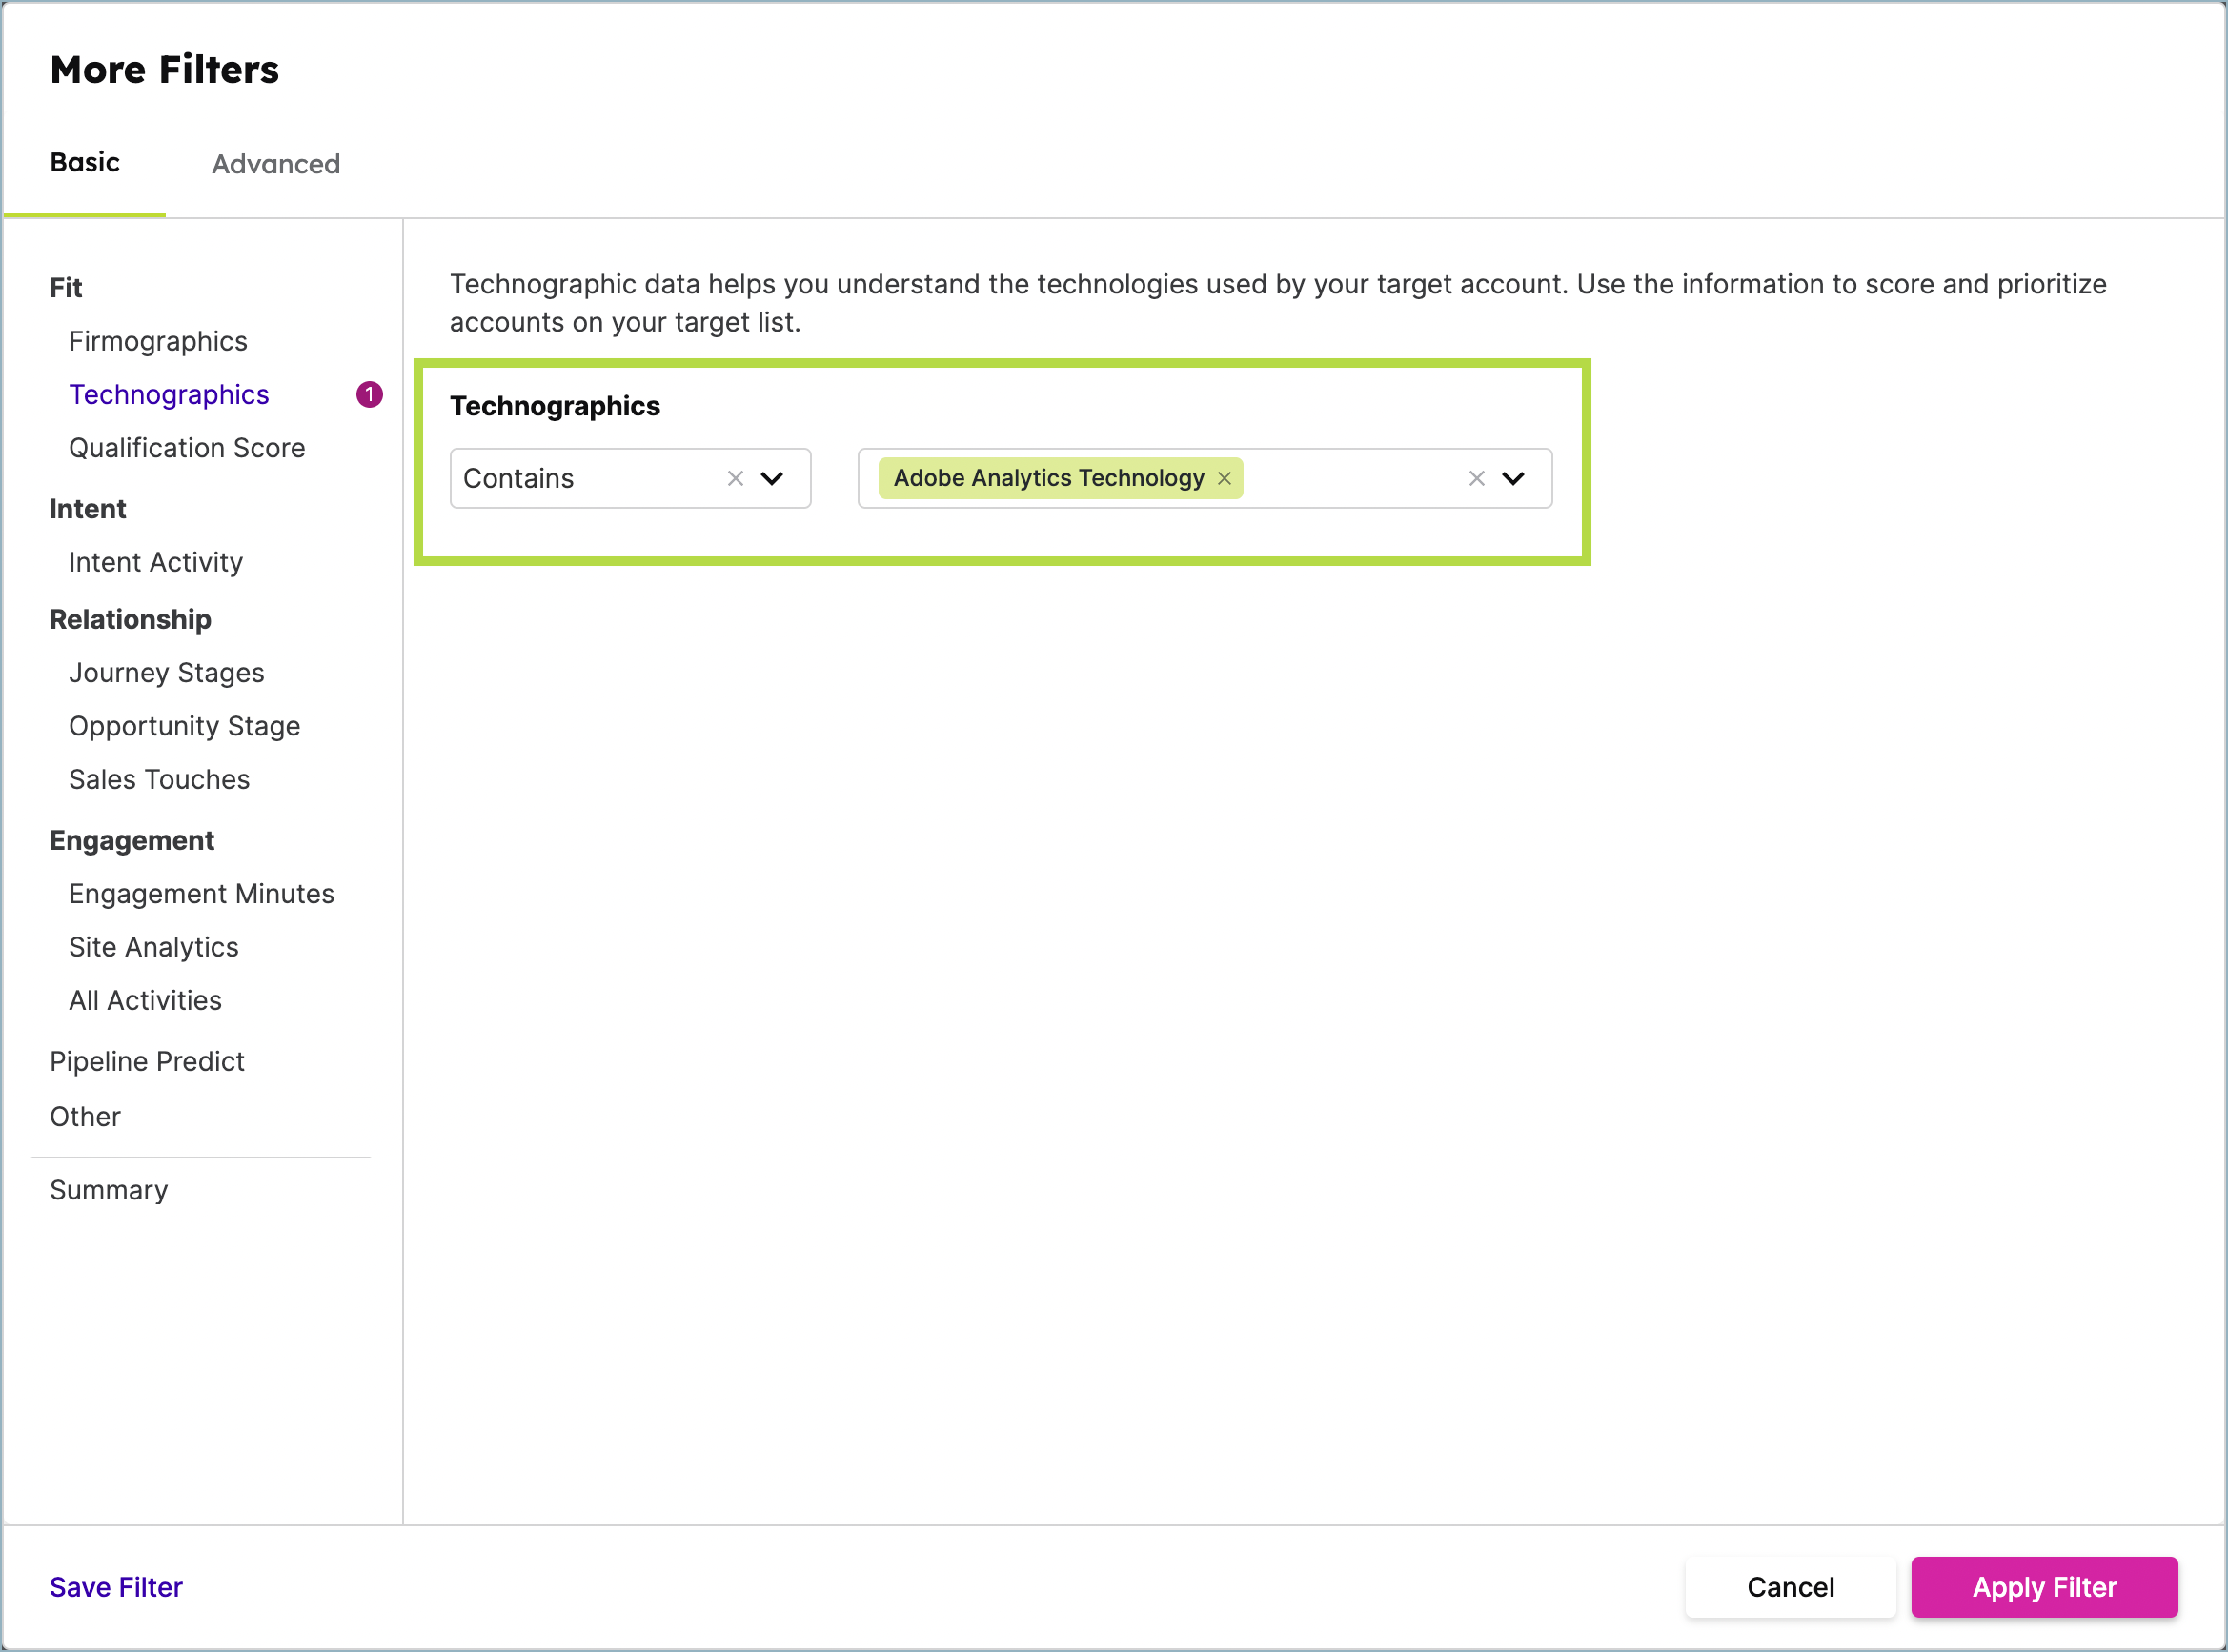The image size is (2228, 1652).
Task: Select the Qualification Score filter
Action: click(186, 448)
